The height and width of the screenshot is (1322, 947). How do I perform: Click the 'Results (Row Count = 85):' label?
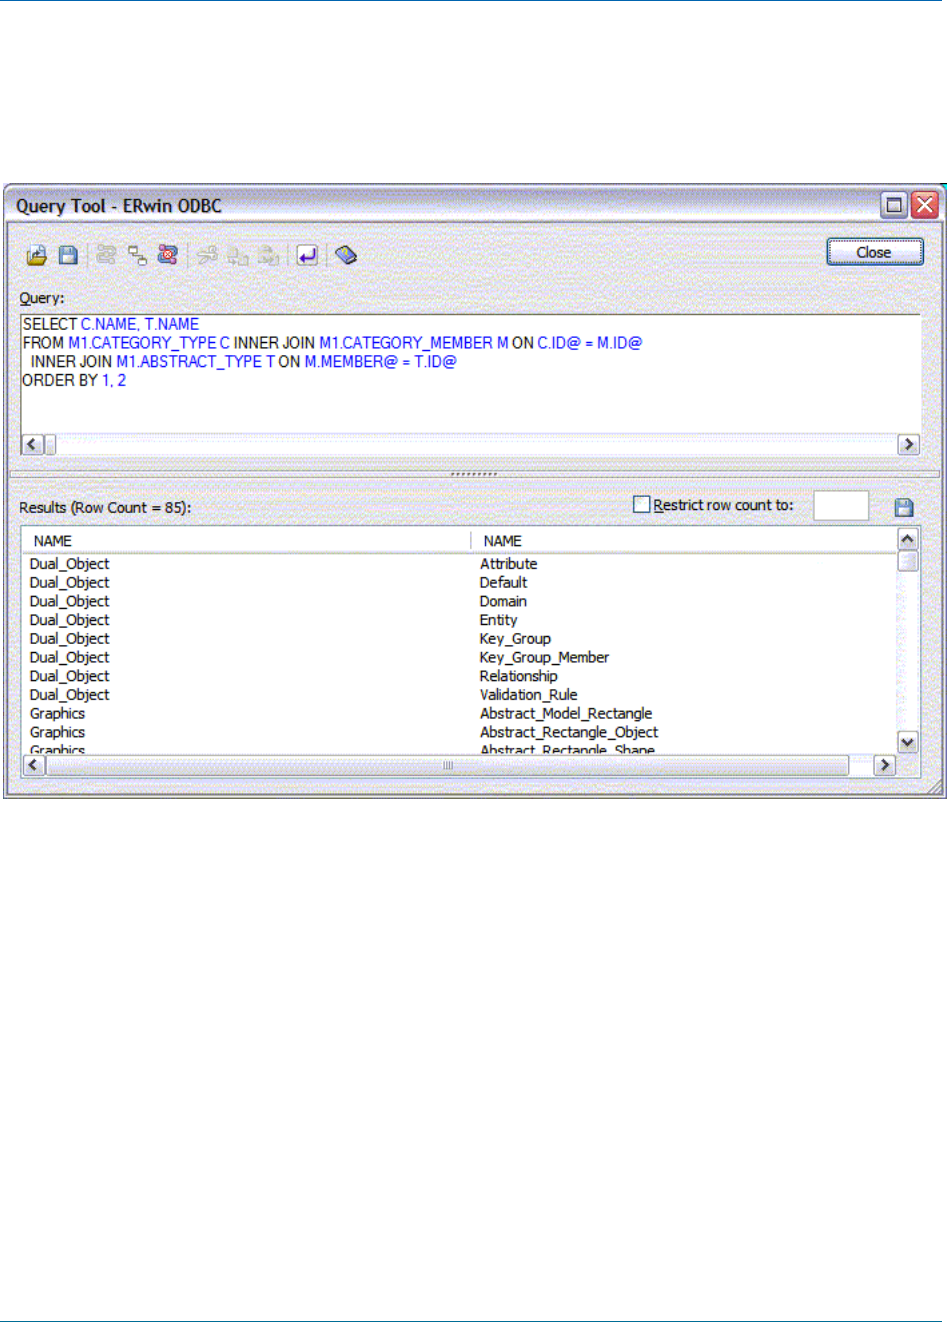tap(105, 508)
